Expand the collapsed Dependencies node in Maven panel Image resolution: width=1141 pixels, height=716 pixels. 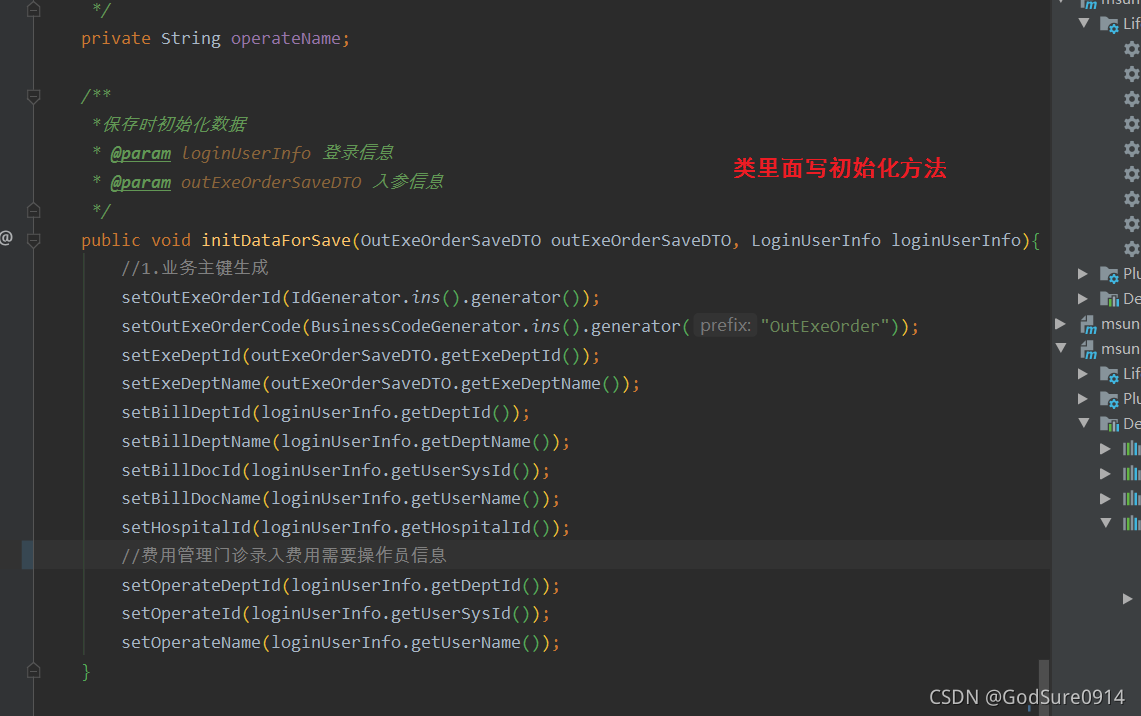(x=1083, y=298)
